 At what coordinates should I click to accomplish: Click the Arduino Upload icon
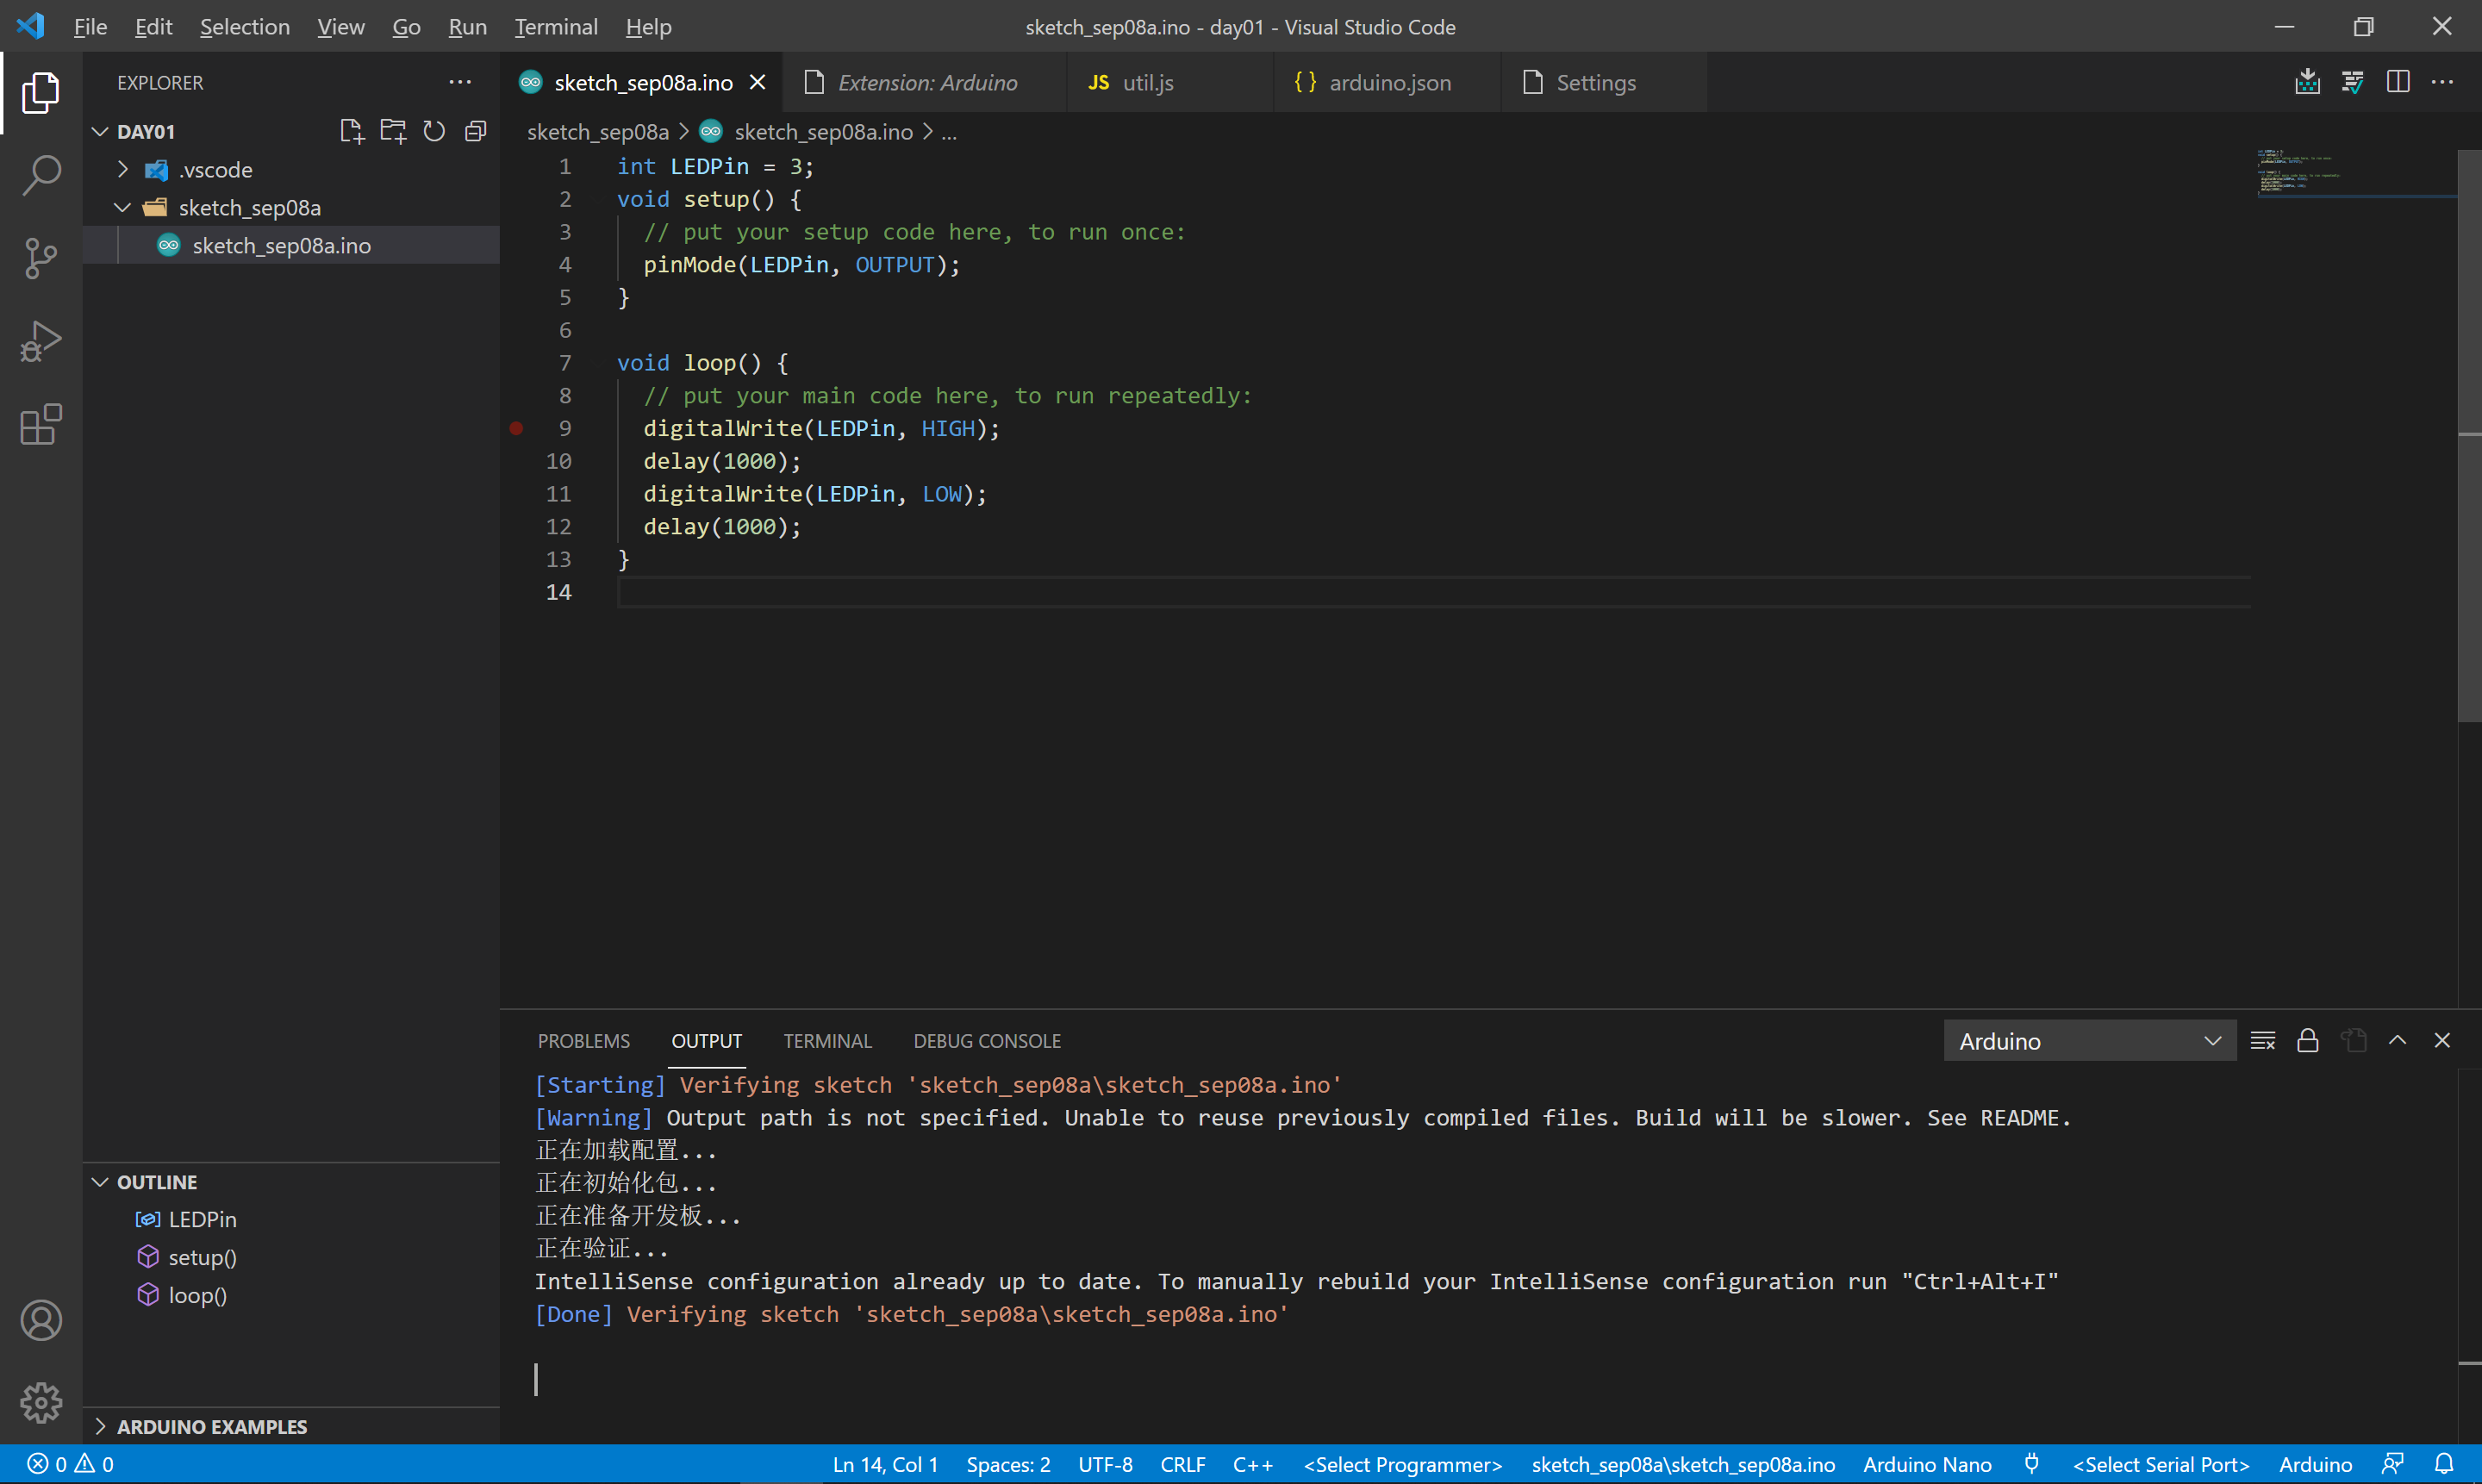coord(2308,82)
